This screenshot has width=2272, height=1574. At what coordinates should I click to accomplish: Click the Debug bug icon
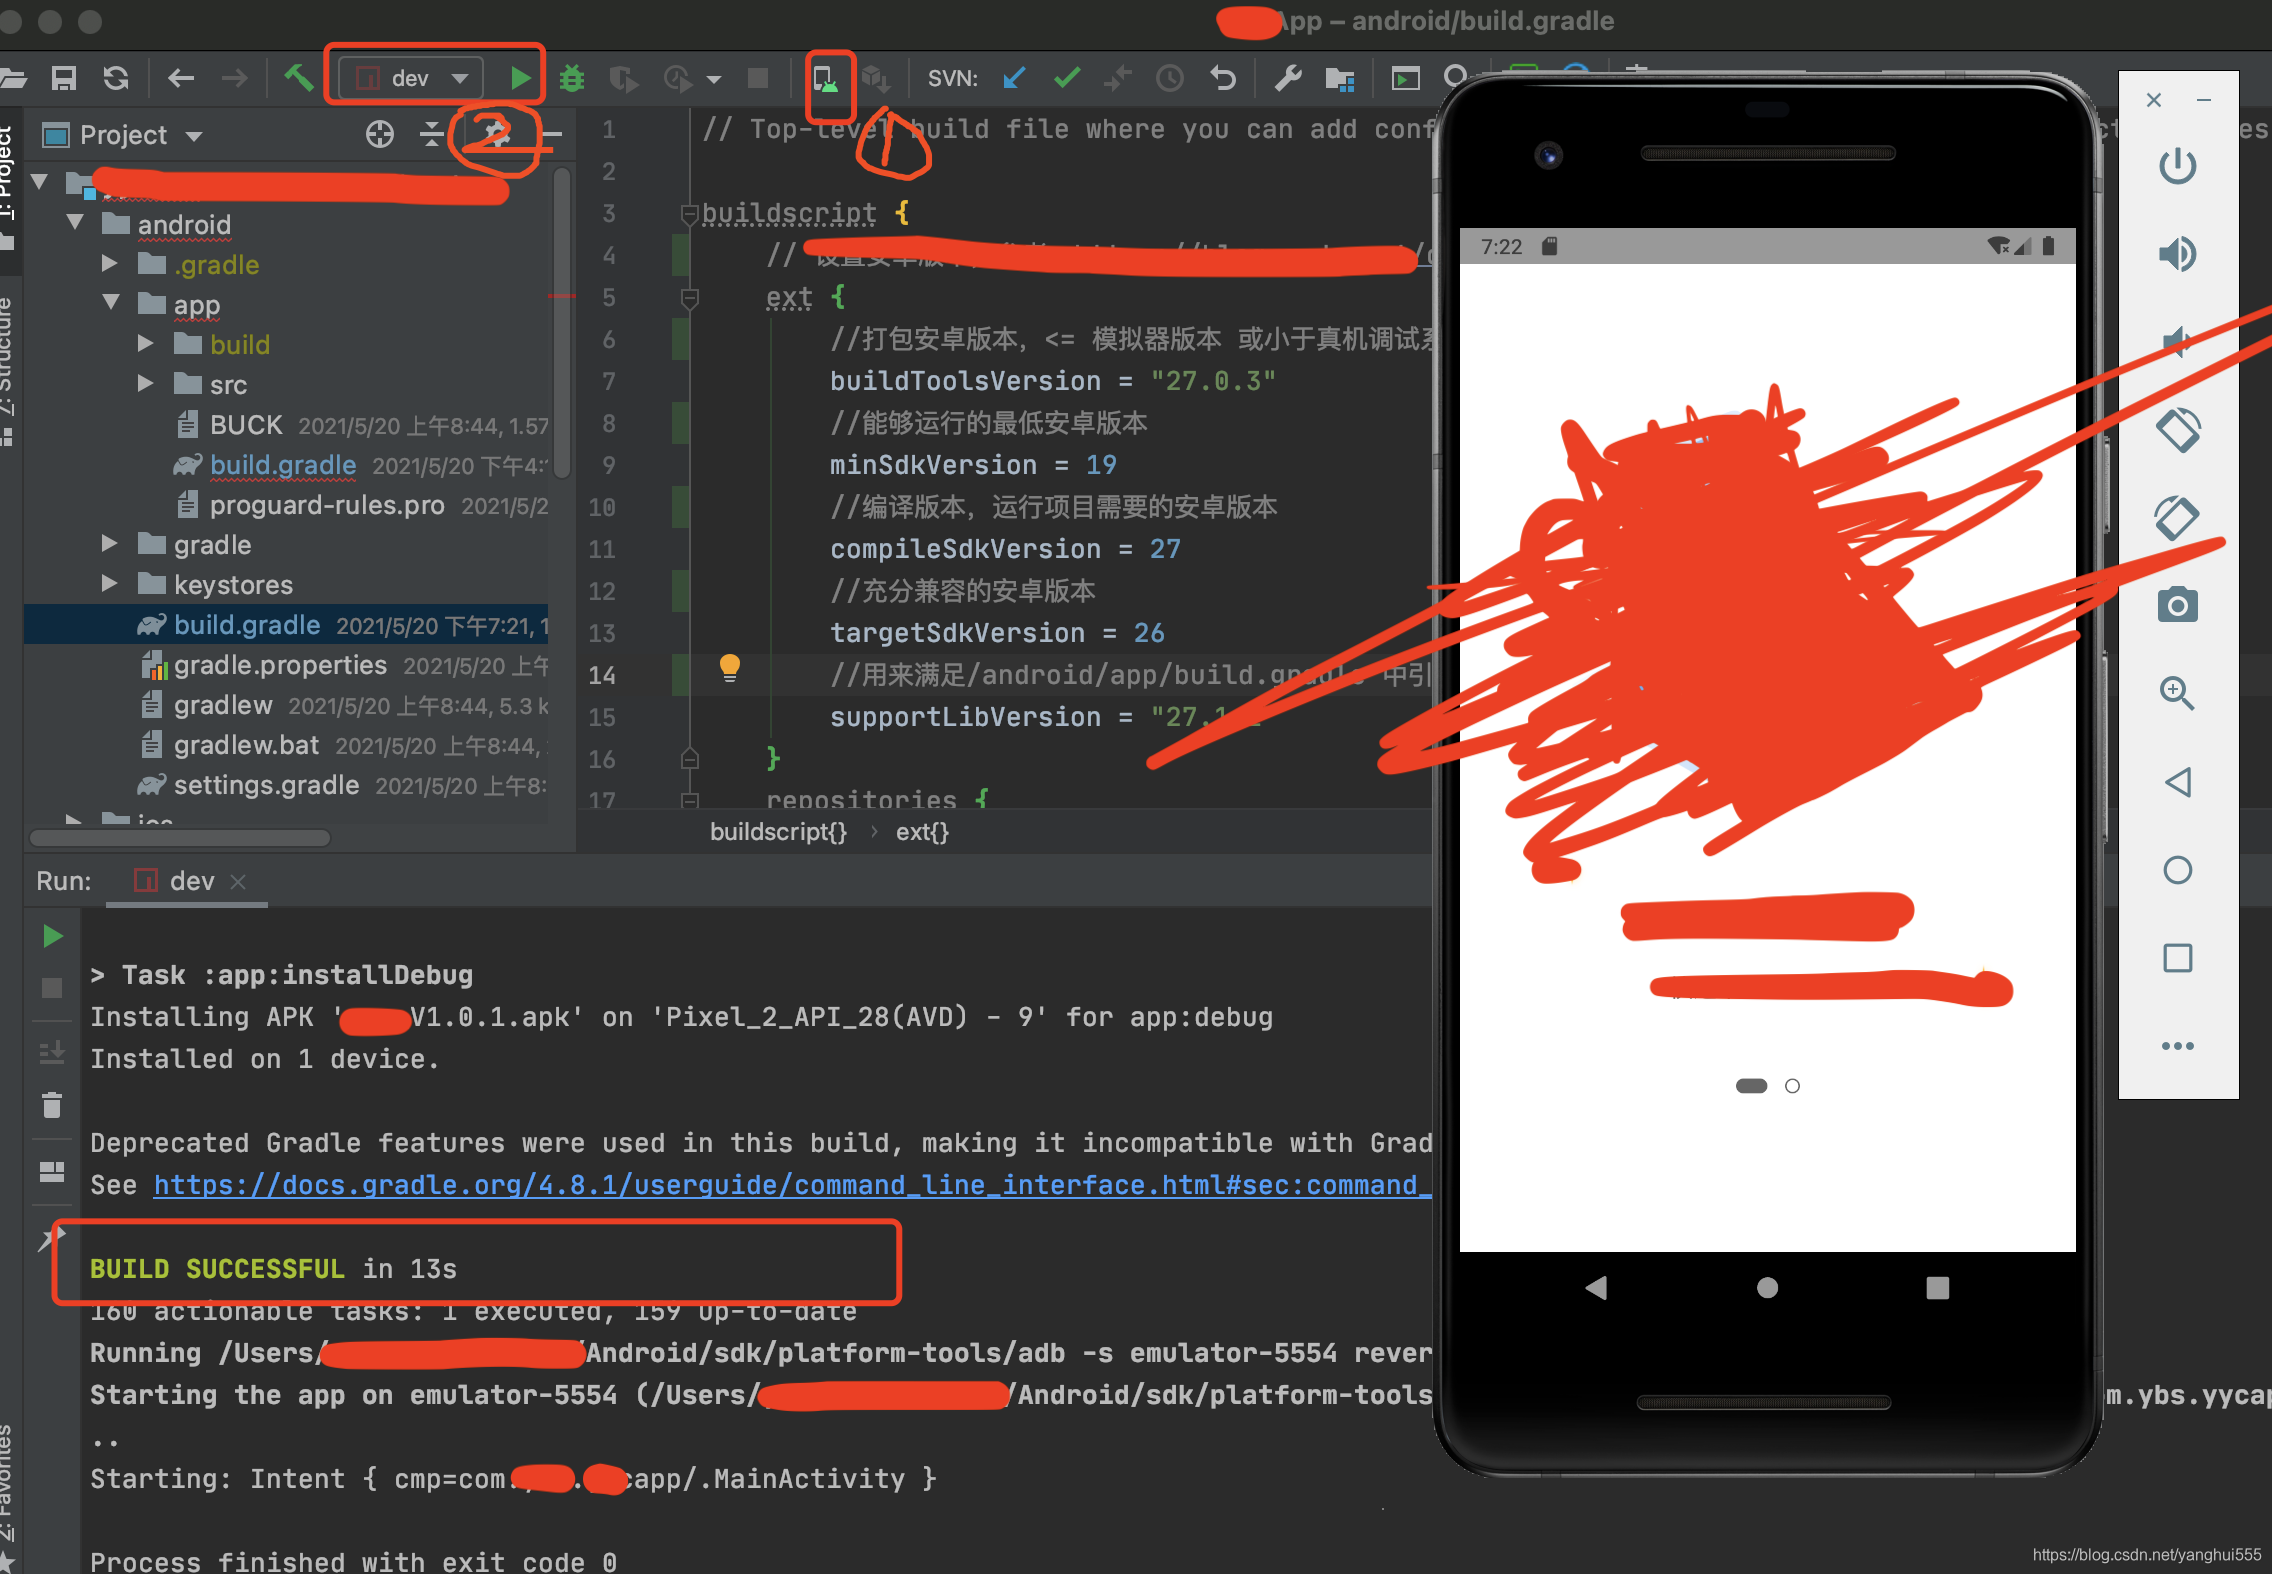coord(572,78)
